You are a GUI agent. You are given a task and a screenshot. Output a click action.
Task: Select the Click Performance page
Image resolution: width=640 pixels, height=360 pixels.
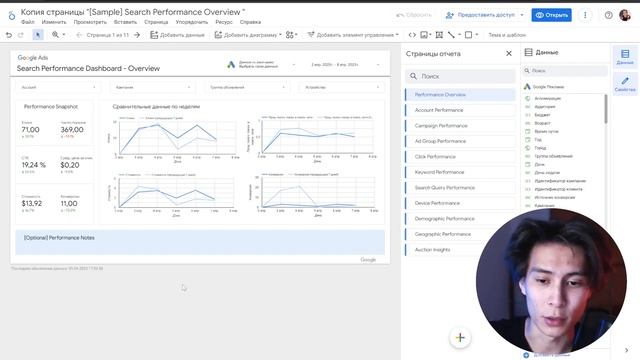(460, 157)
